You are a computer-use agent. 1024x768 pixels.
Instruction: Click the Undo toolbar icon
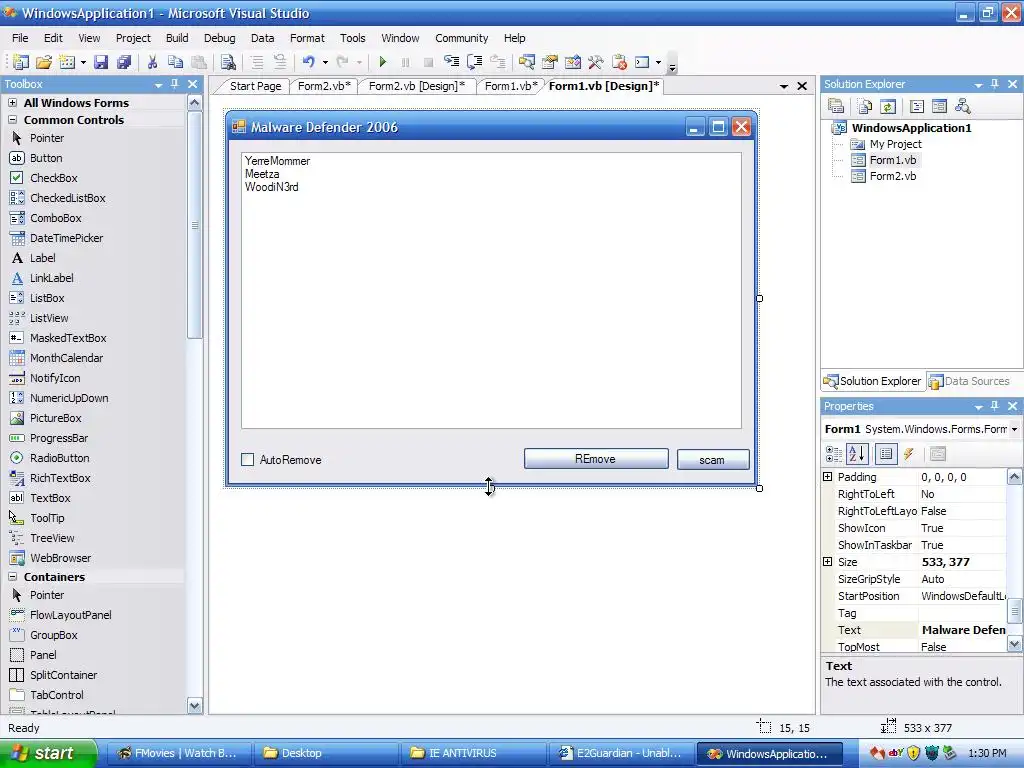[x=309, y=62]
